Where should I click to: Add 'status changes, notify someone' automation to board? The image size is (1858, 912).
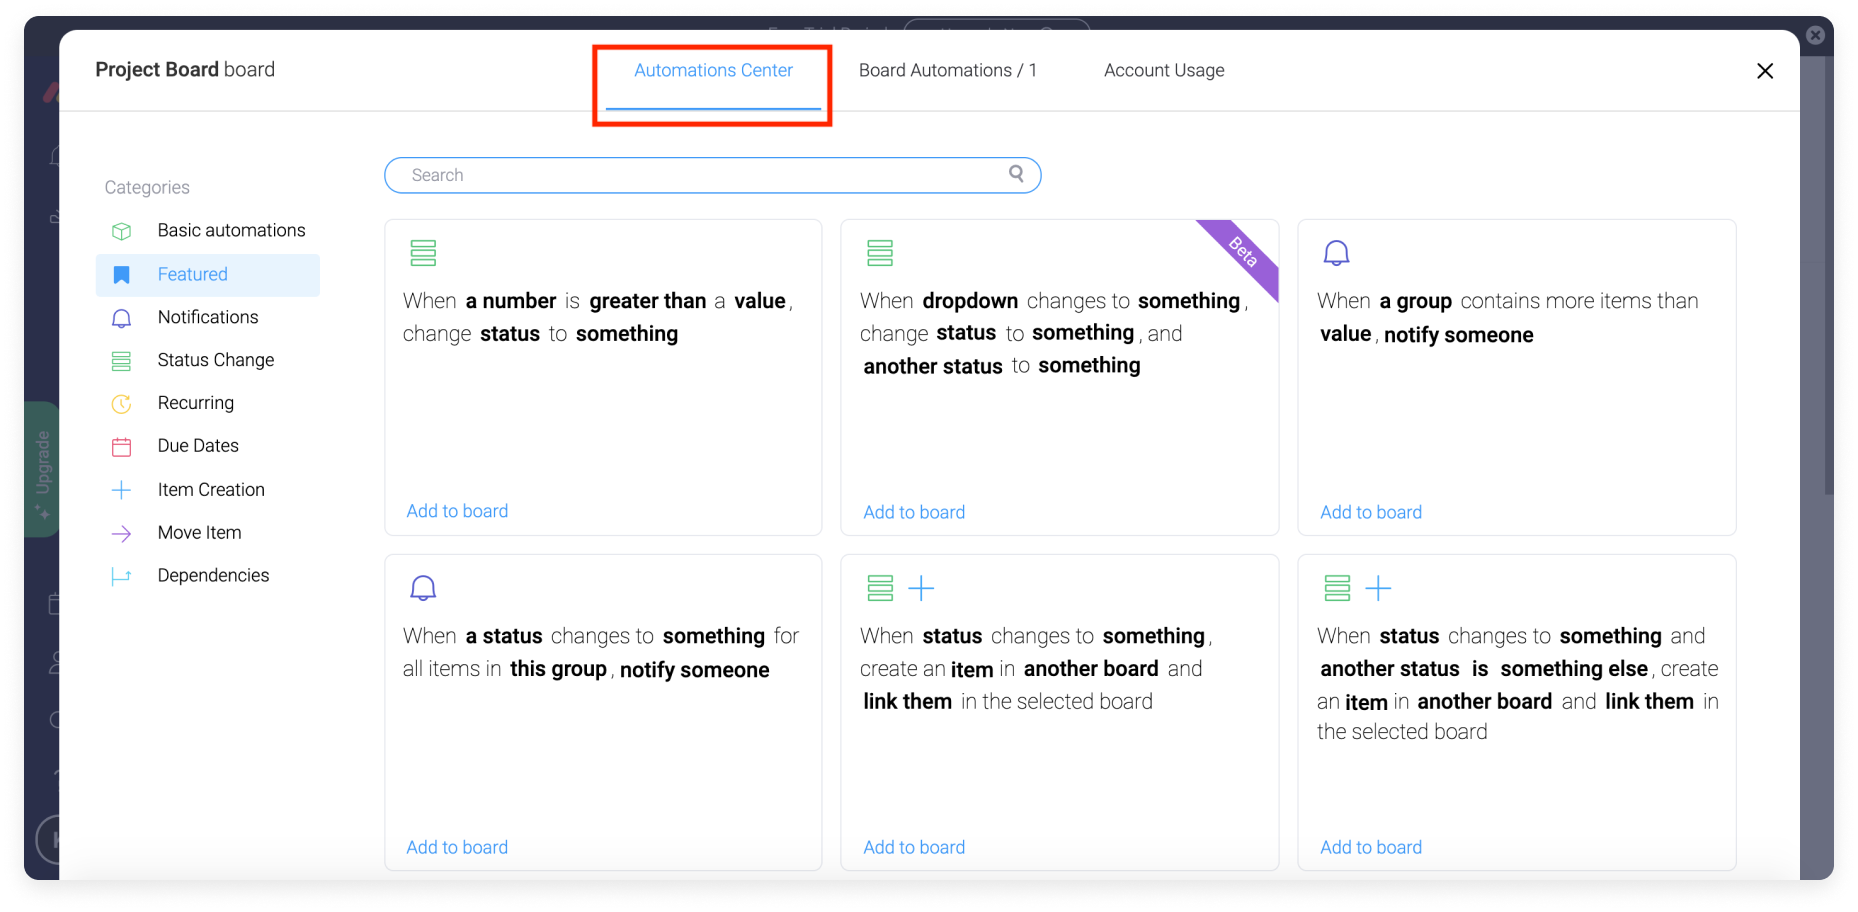coord(457,847)
